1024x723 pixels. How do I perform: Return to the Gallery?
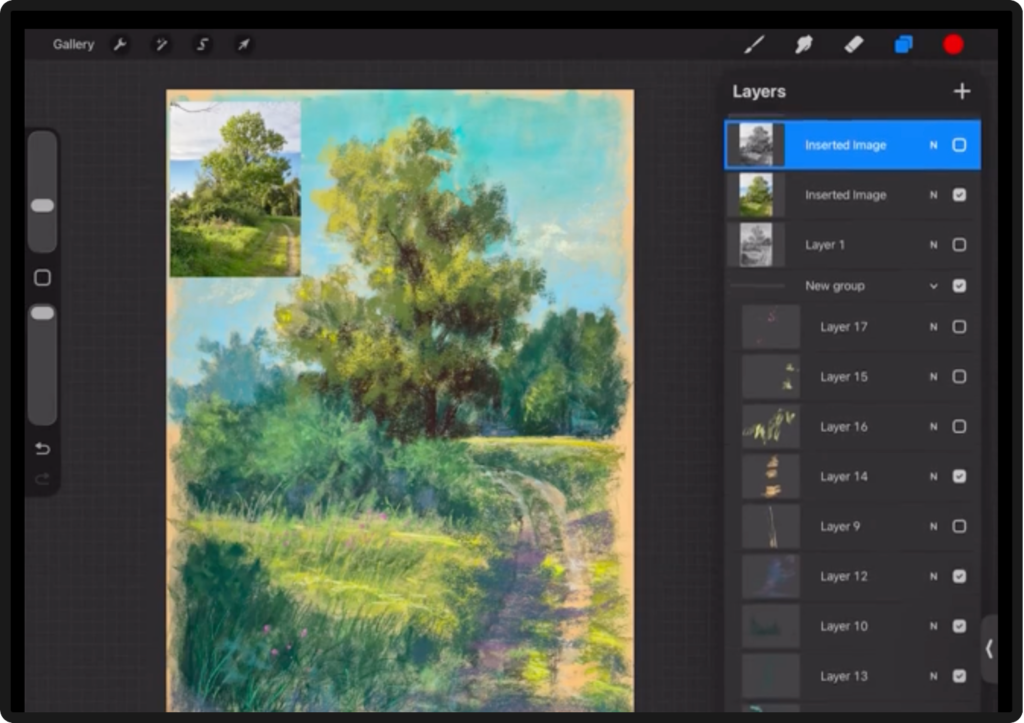click(x=73, y=45)
